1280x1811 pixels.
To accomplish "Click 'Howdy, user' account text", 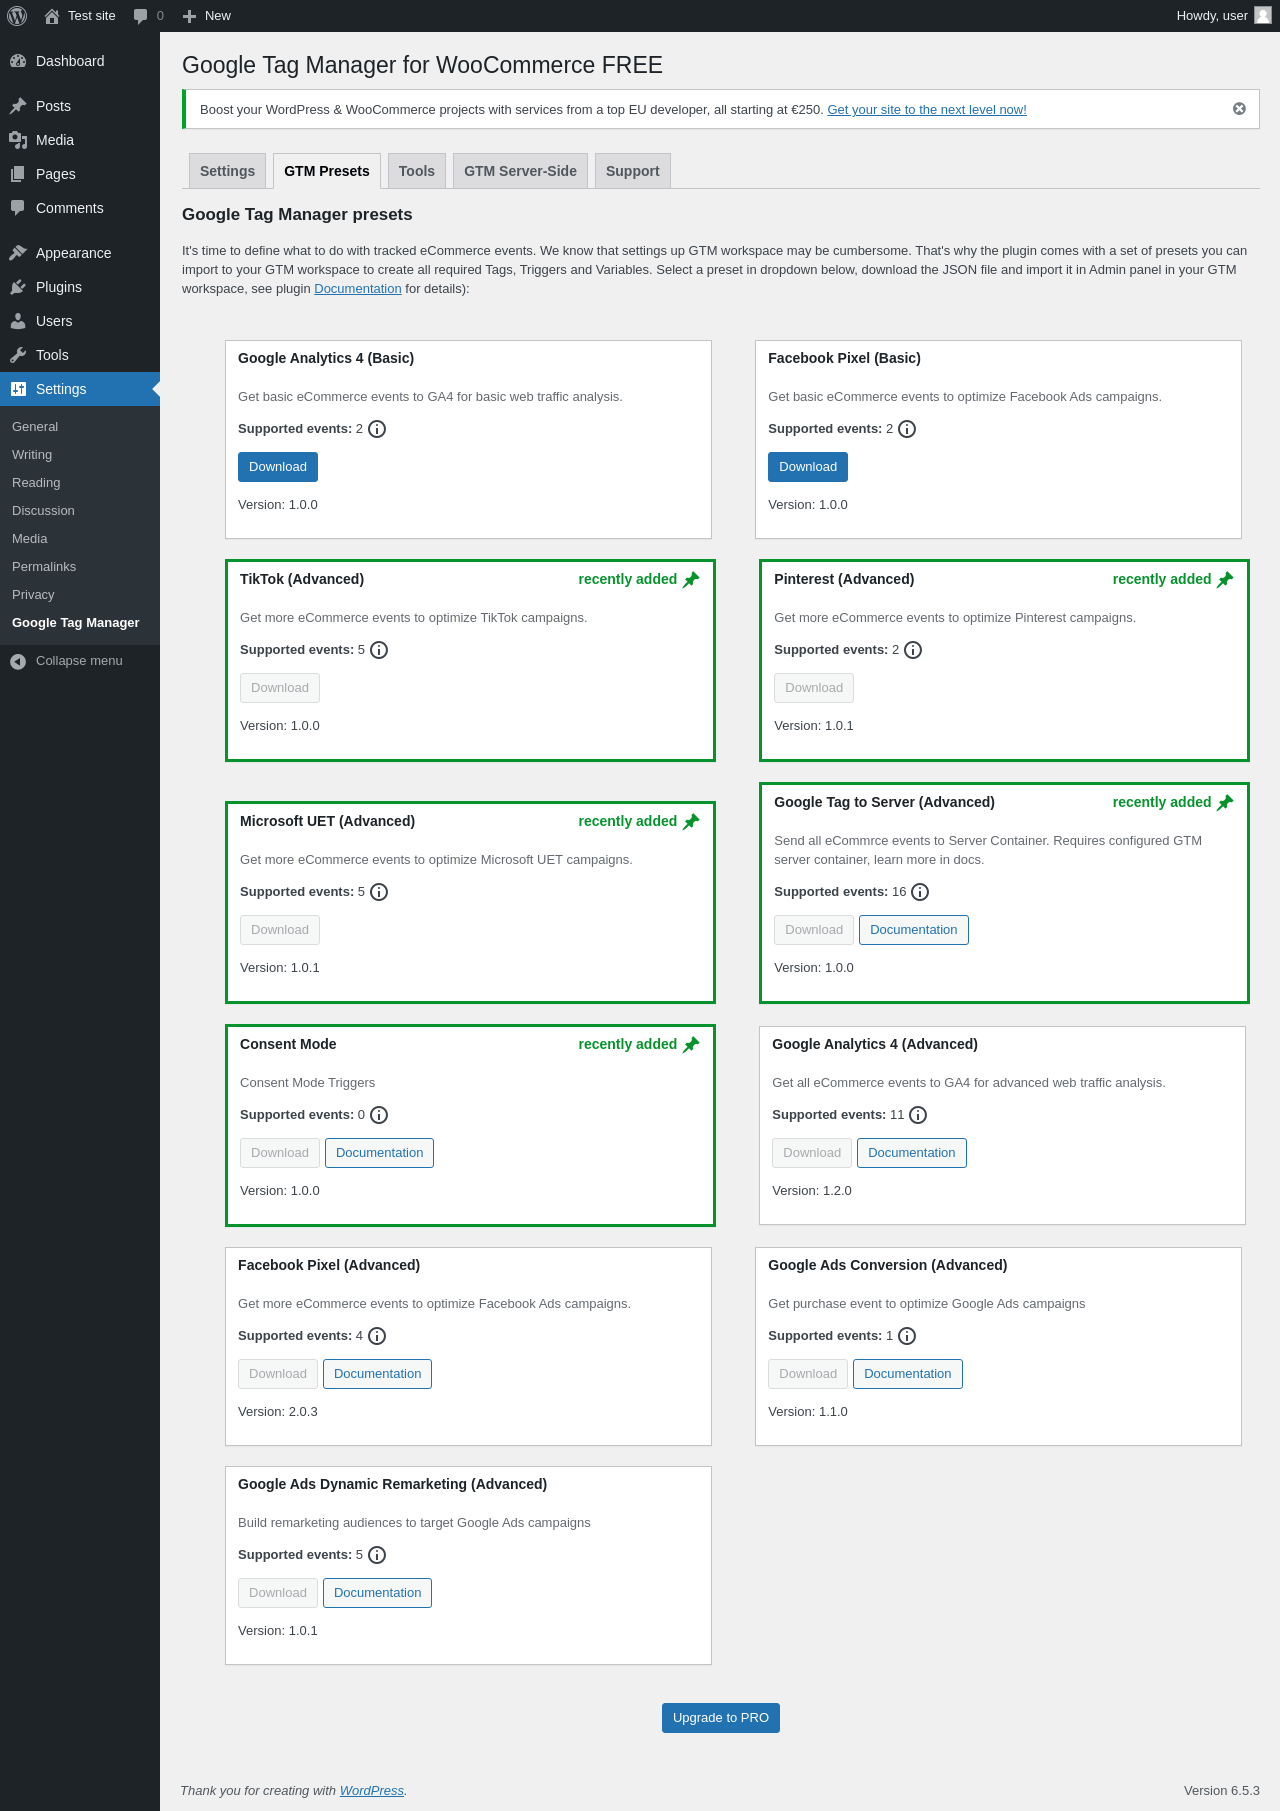I will 1212,16.
